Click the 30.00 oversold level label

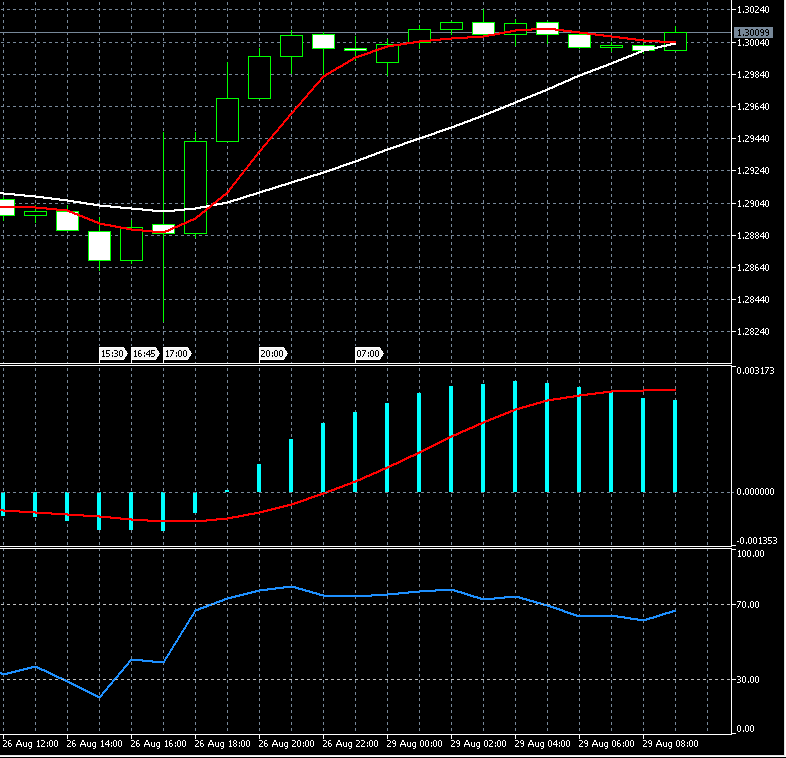748,680
